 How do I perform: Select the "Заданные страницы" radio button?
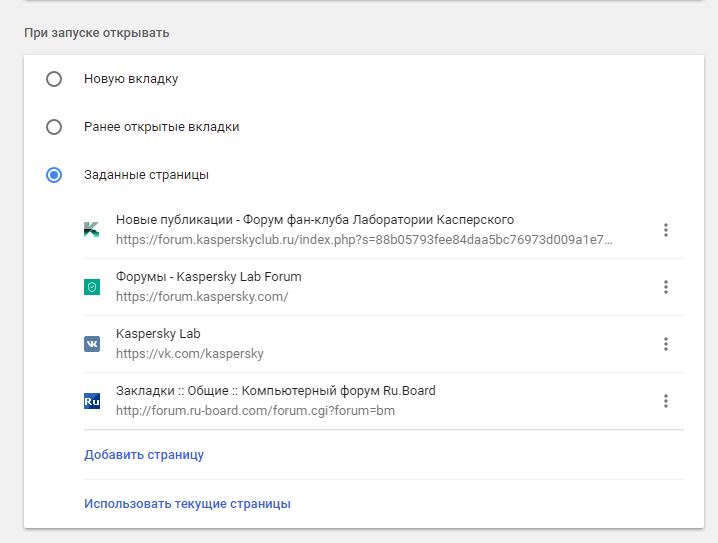[54, 175]
